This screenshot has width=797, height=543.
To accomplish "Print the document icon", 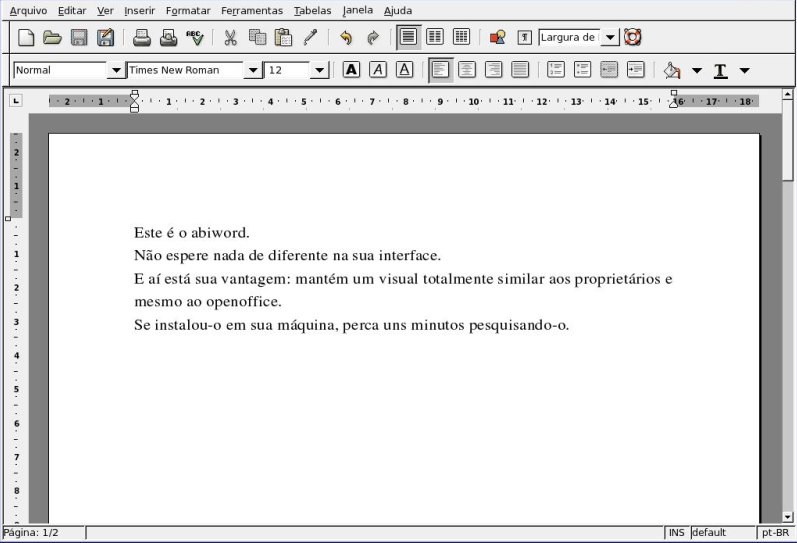I will tap(142, 37).
